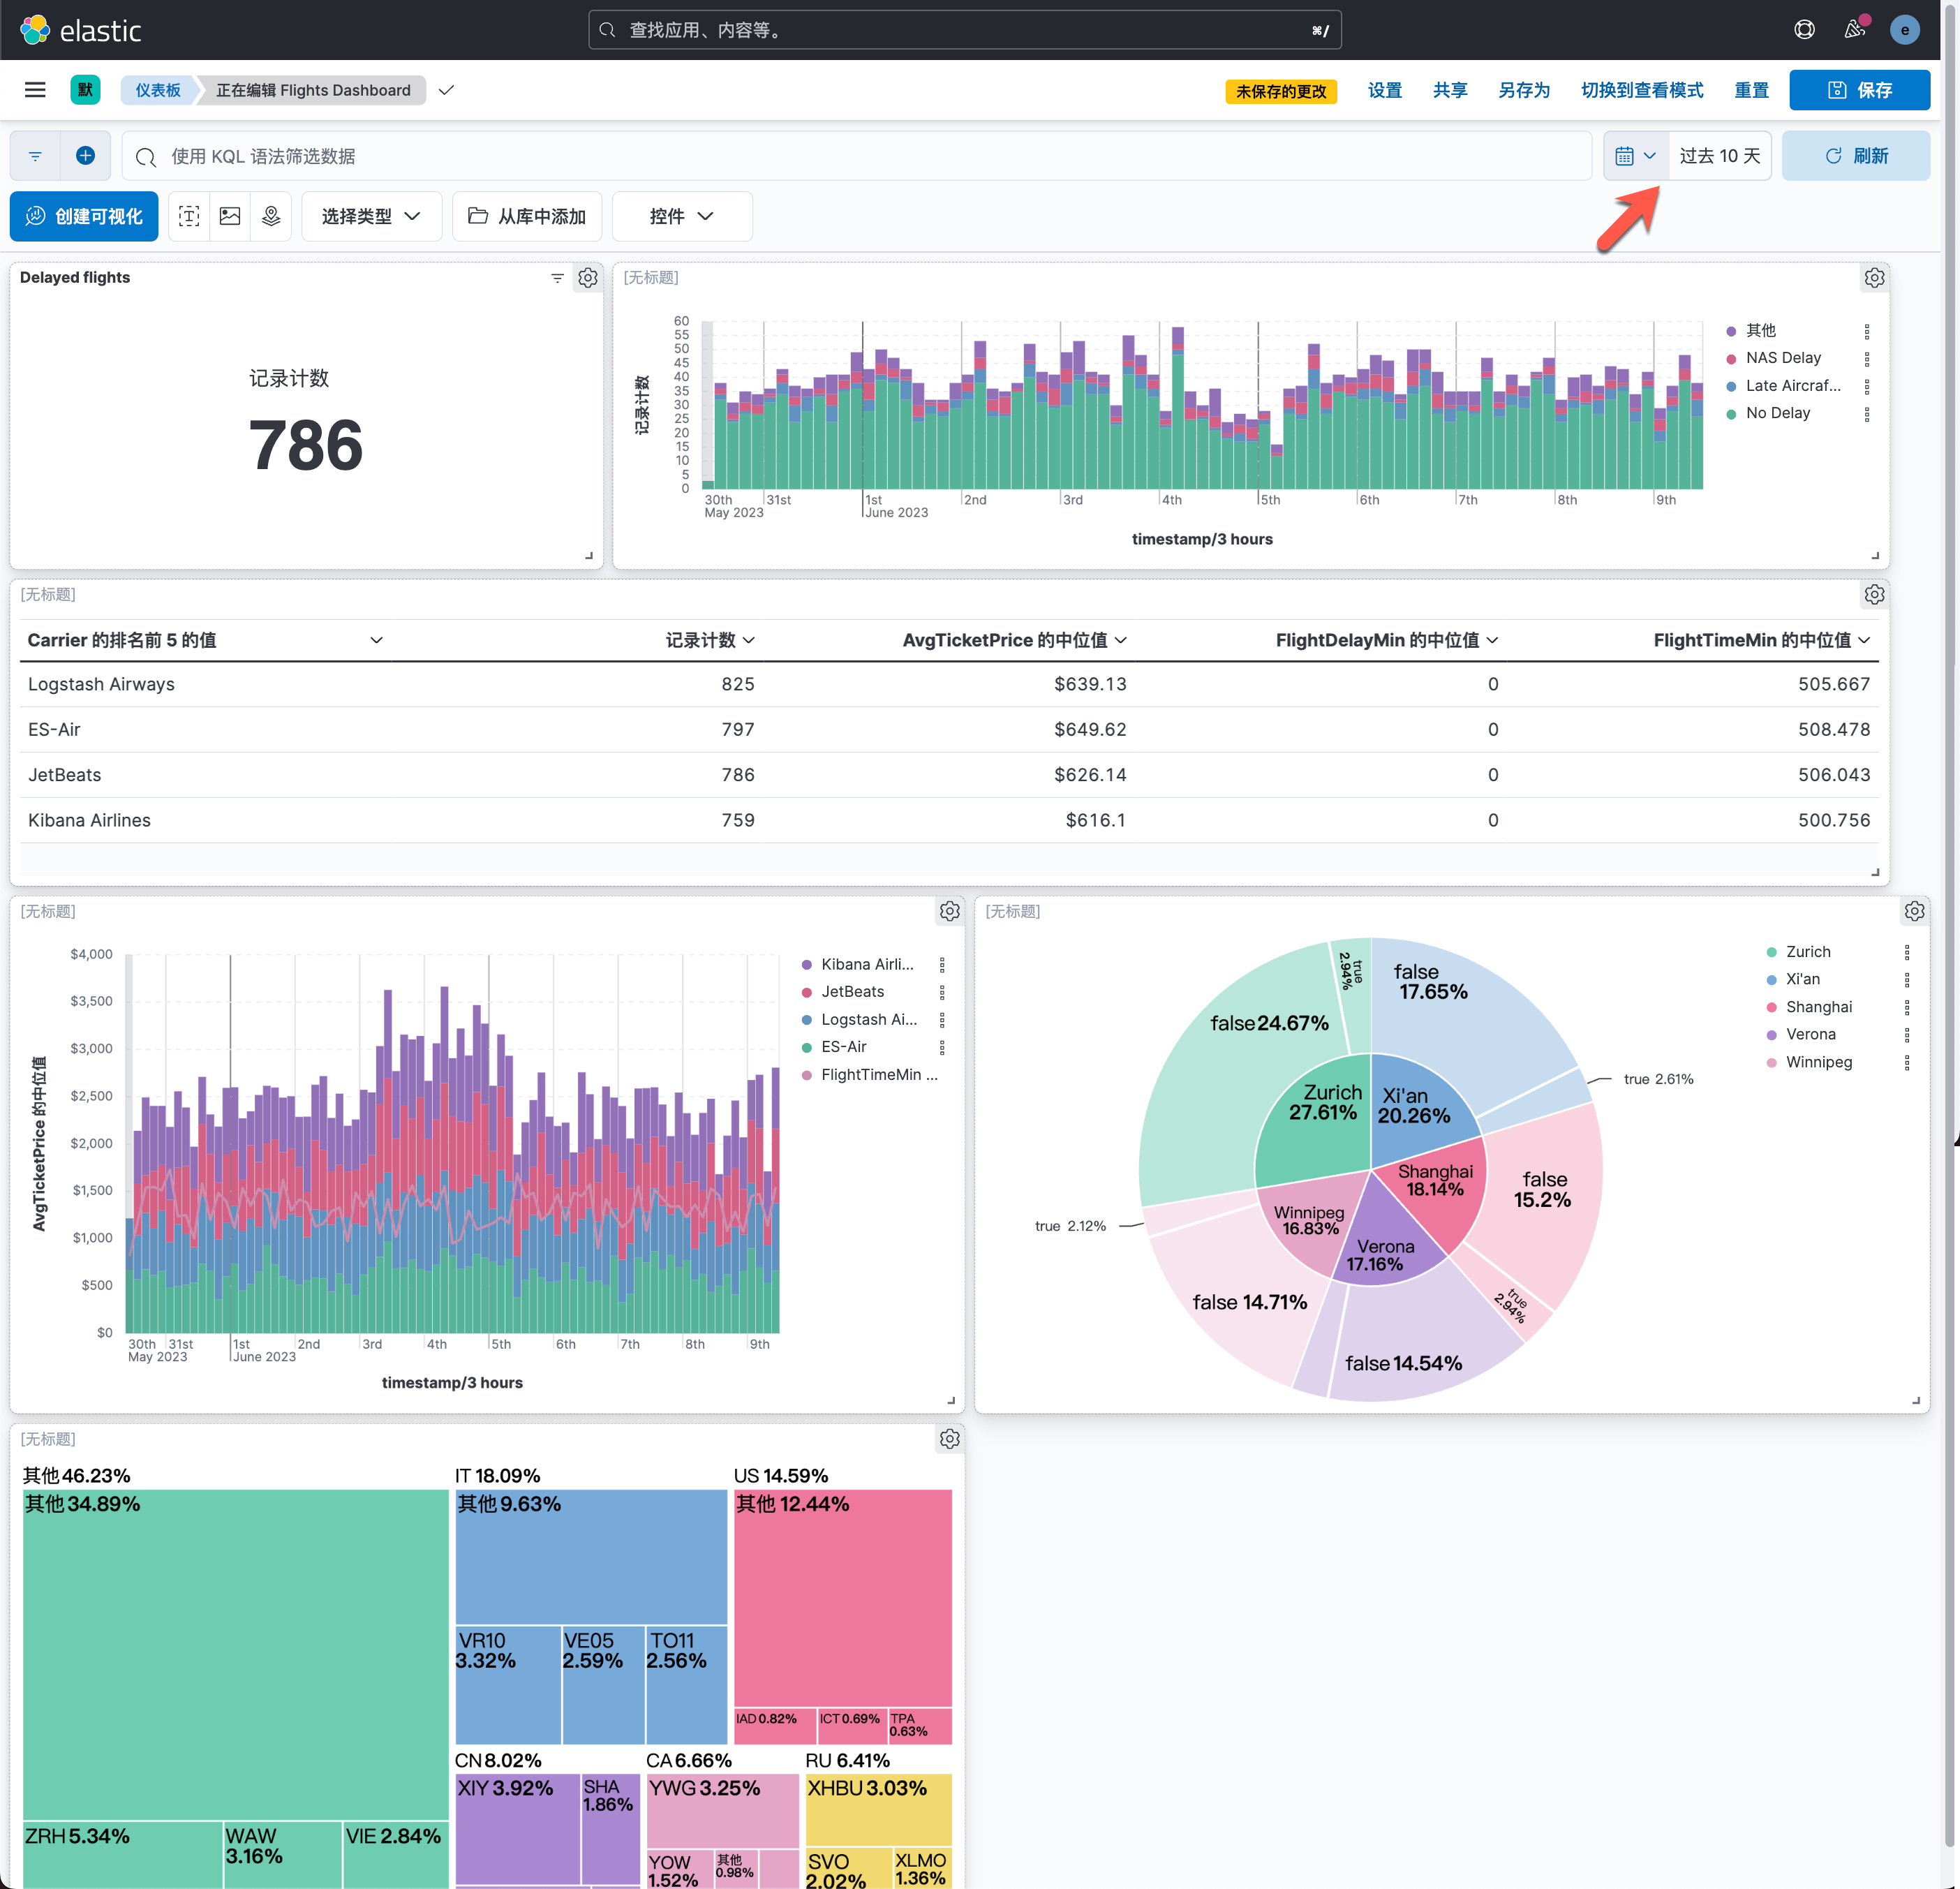Go to the 仪表板 breadcrumb
The width and height of the screenshot is (1960, 1889).
pos(158,90)
